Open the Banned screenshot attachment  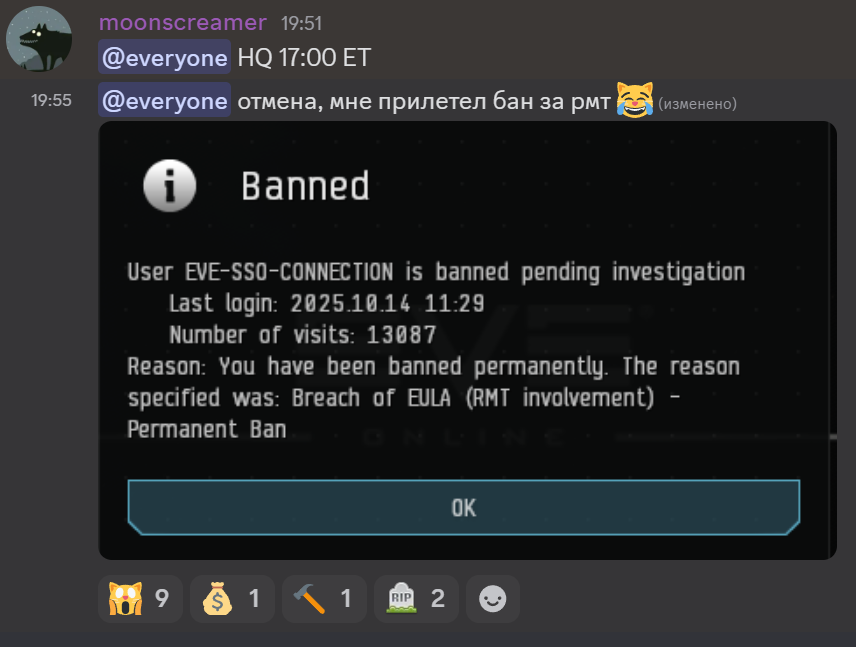[467, 340]
